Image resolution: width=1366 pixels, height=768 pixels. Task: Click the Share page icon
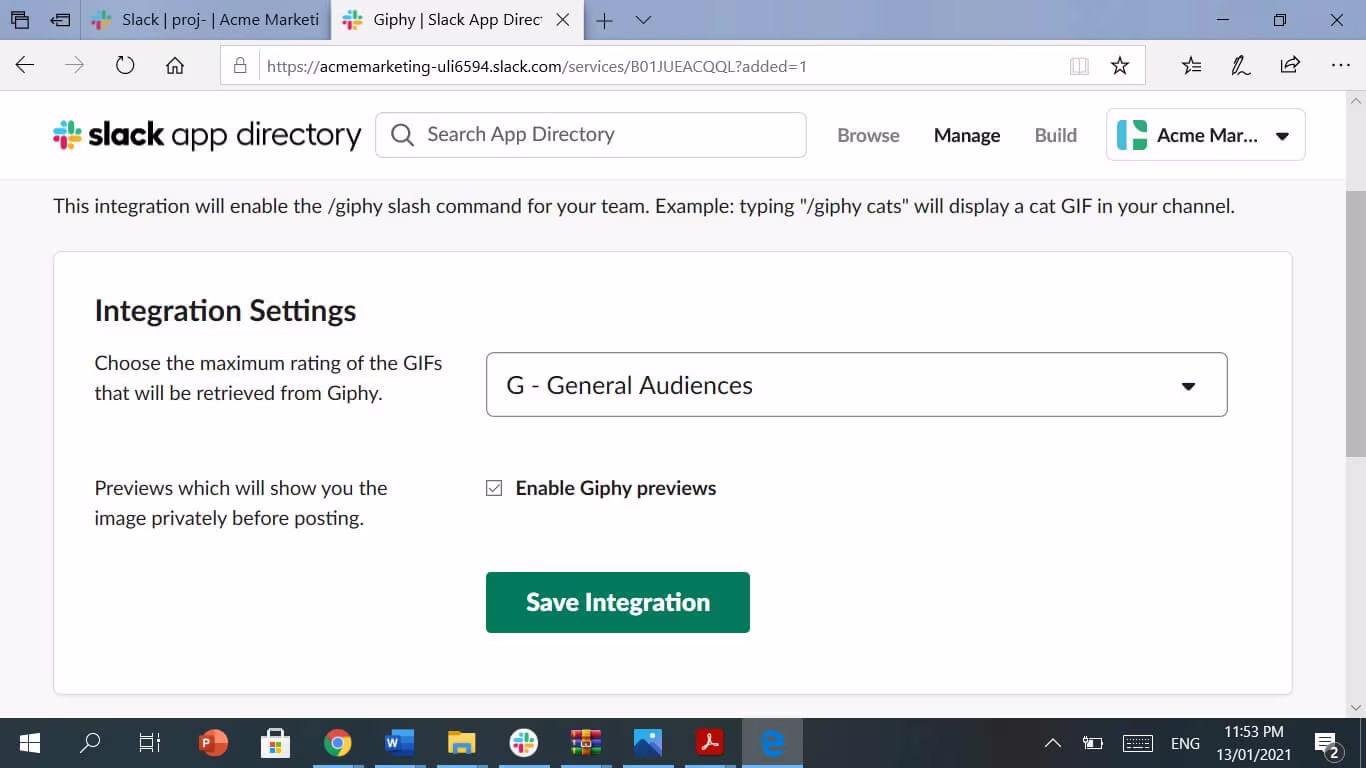pyautogui.click(x=1290, y=66)
